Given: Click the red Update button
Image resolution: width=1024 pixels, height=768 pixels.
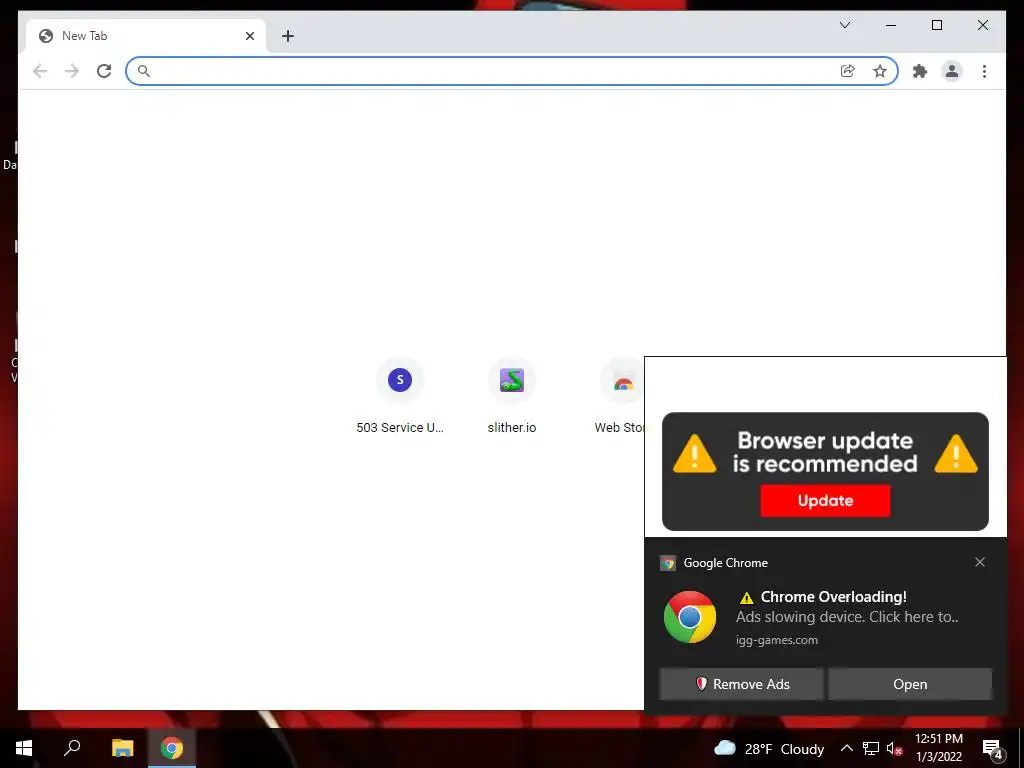Looking at the screenshot, I should point(825,500).
